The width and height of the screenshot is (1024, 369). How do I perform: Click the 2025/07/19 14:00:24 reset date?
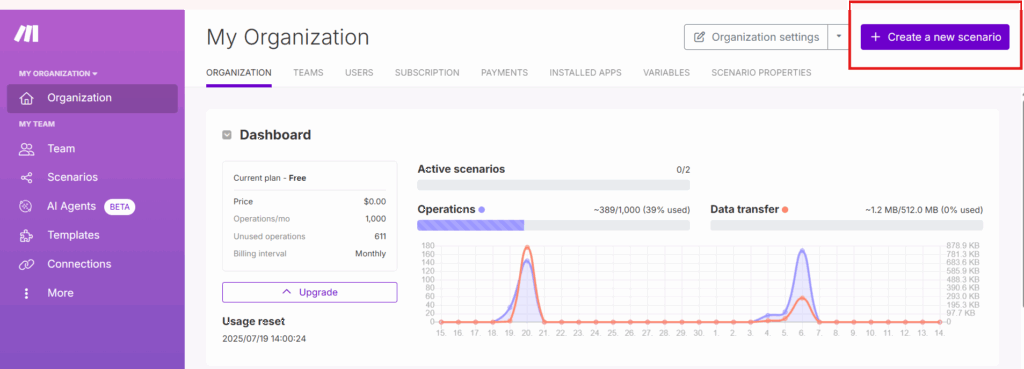(x=264, y=339)
